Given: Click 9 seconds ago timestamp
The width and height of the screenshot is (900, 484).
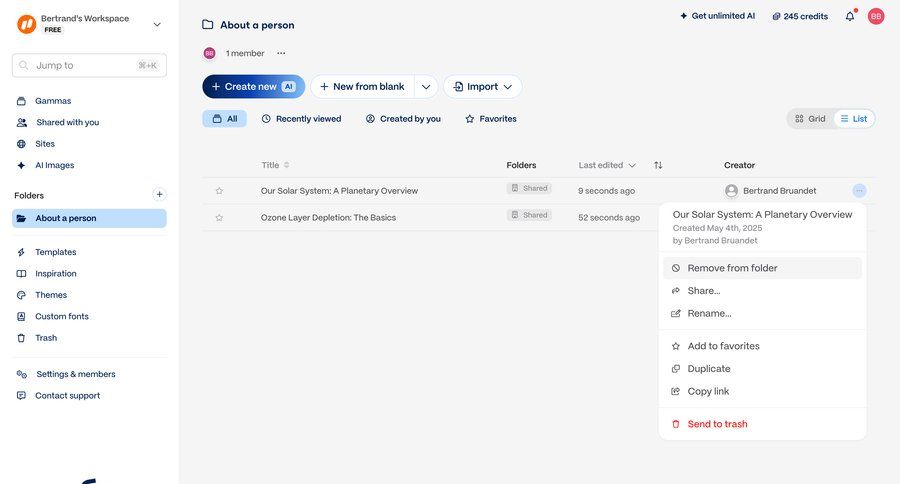Looking at the screenshot, I should coord(606,191).
